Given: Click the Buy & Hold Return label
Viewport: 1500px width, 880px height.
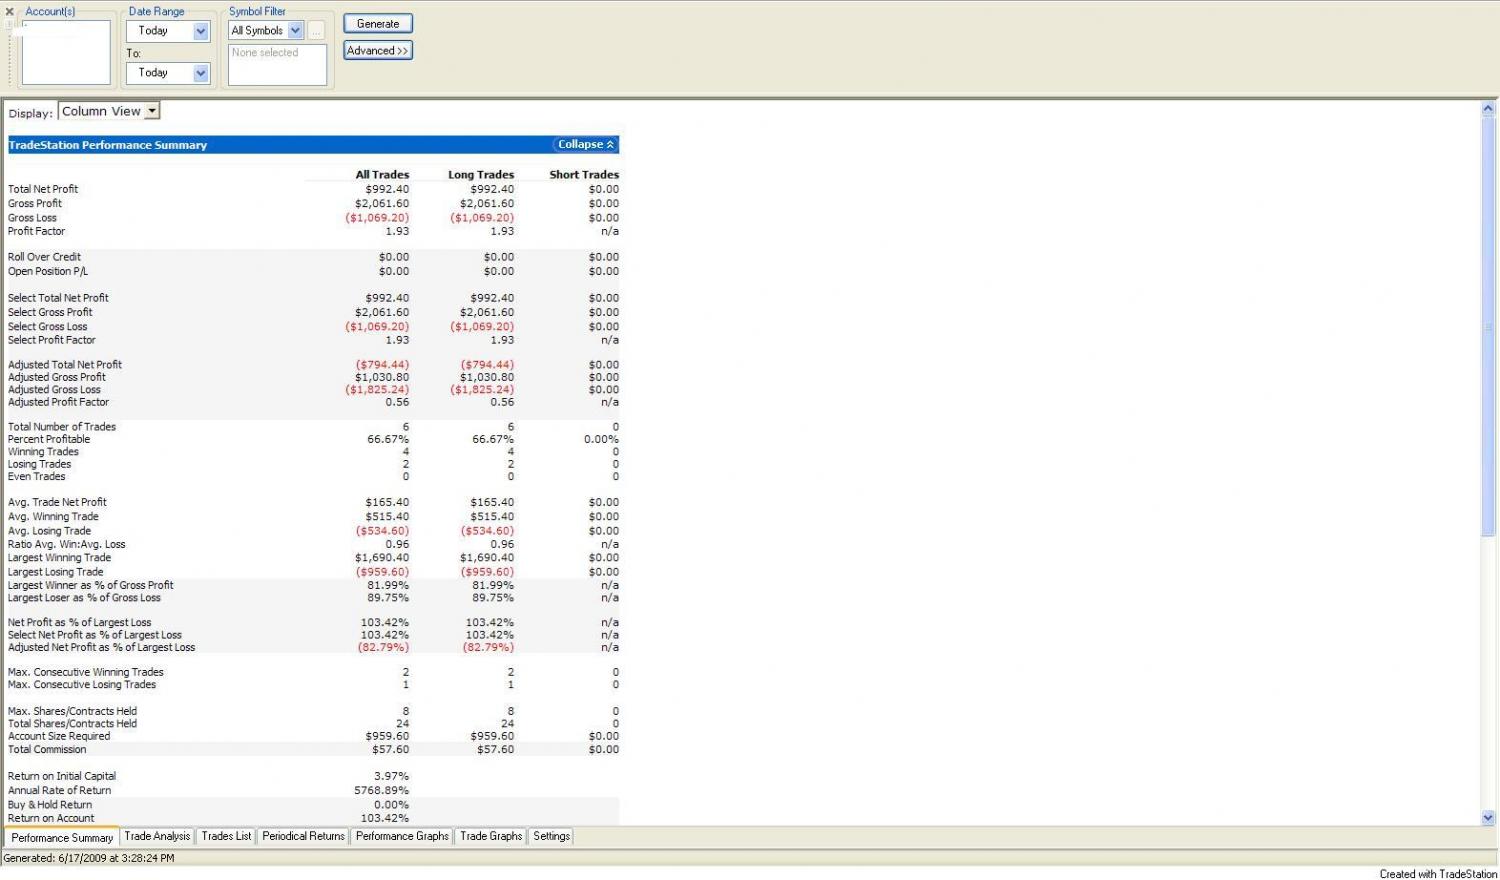Looking at the screenshot, I should pyautogui.click(x=50, y=805).
